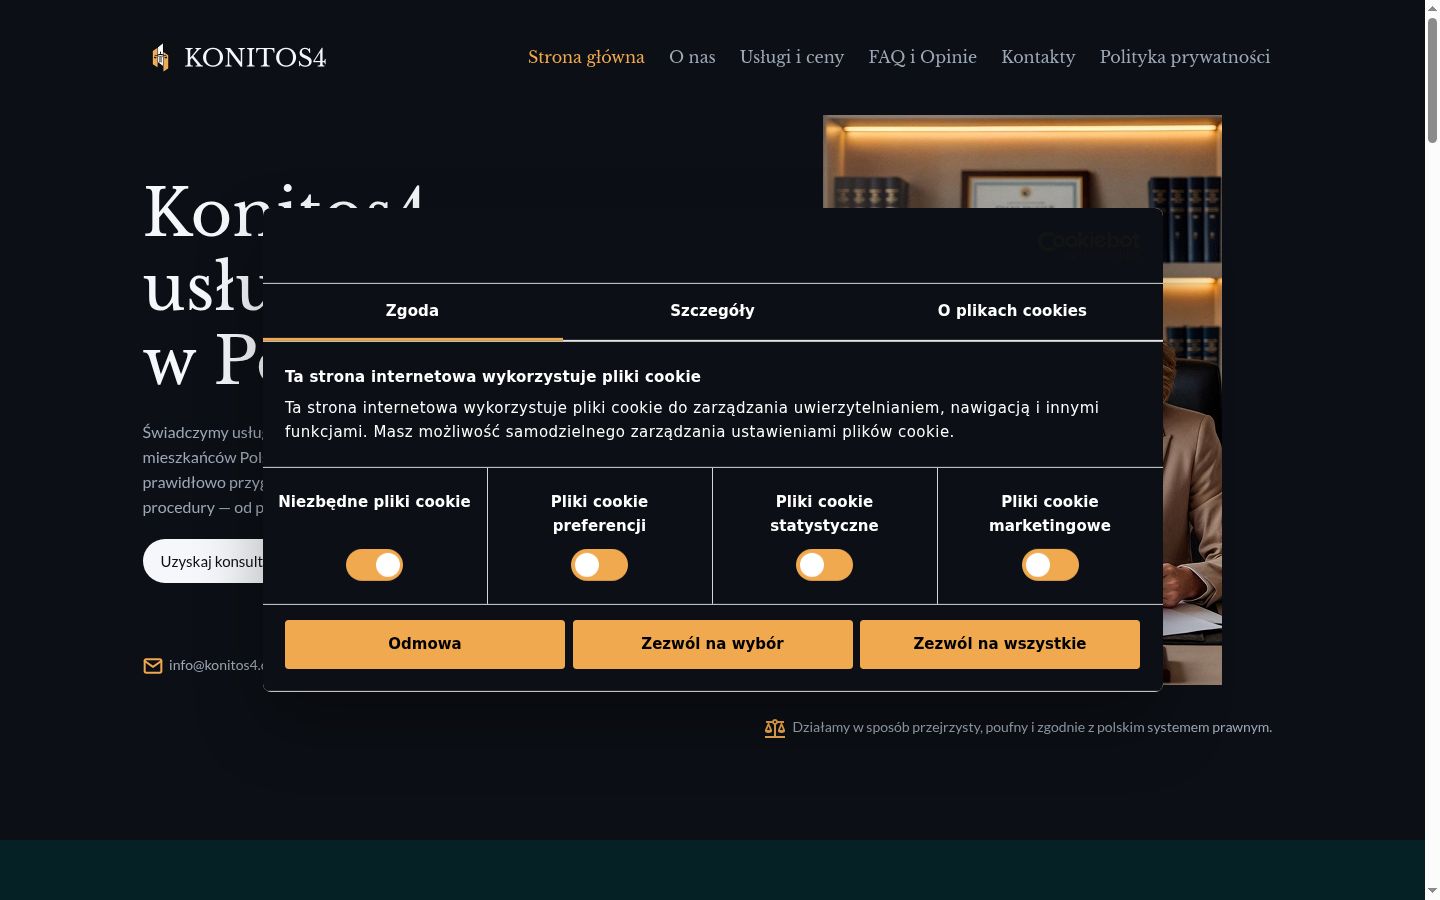Click the scrollbar down arrow
This screenshot has height=900, width=1440.
click(1432, 891)
